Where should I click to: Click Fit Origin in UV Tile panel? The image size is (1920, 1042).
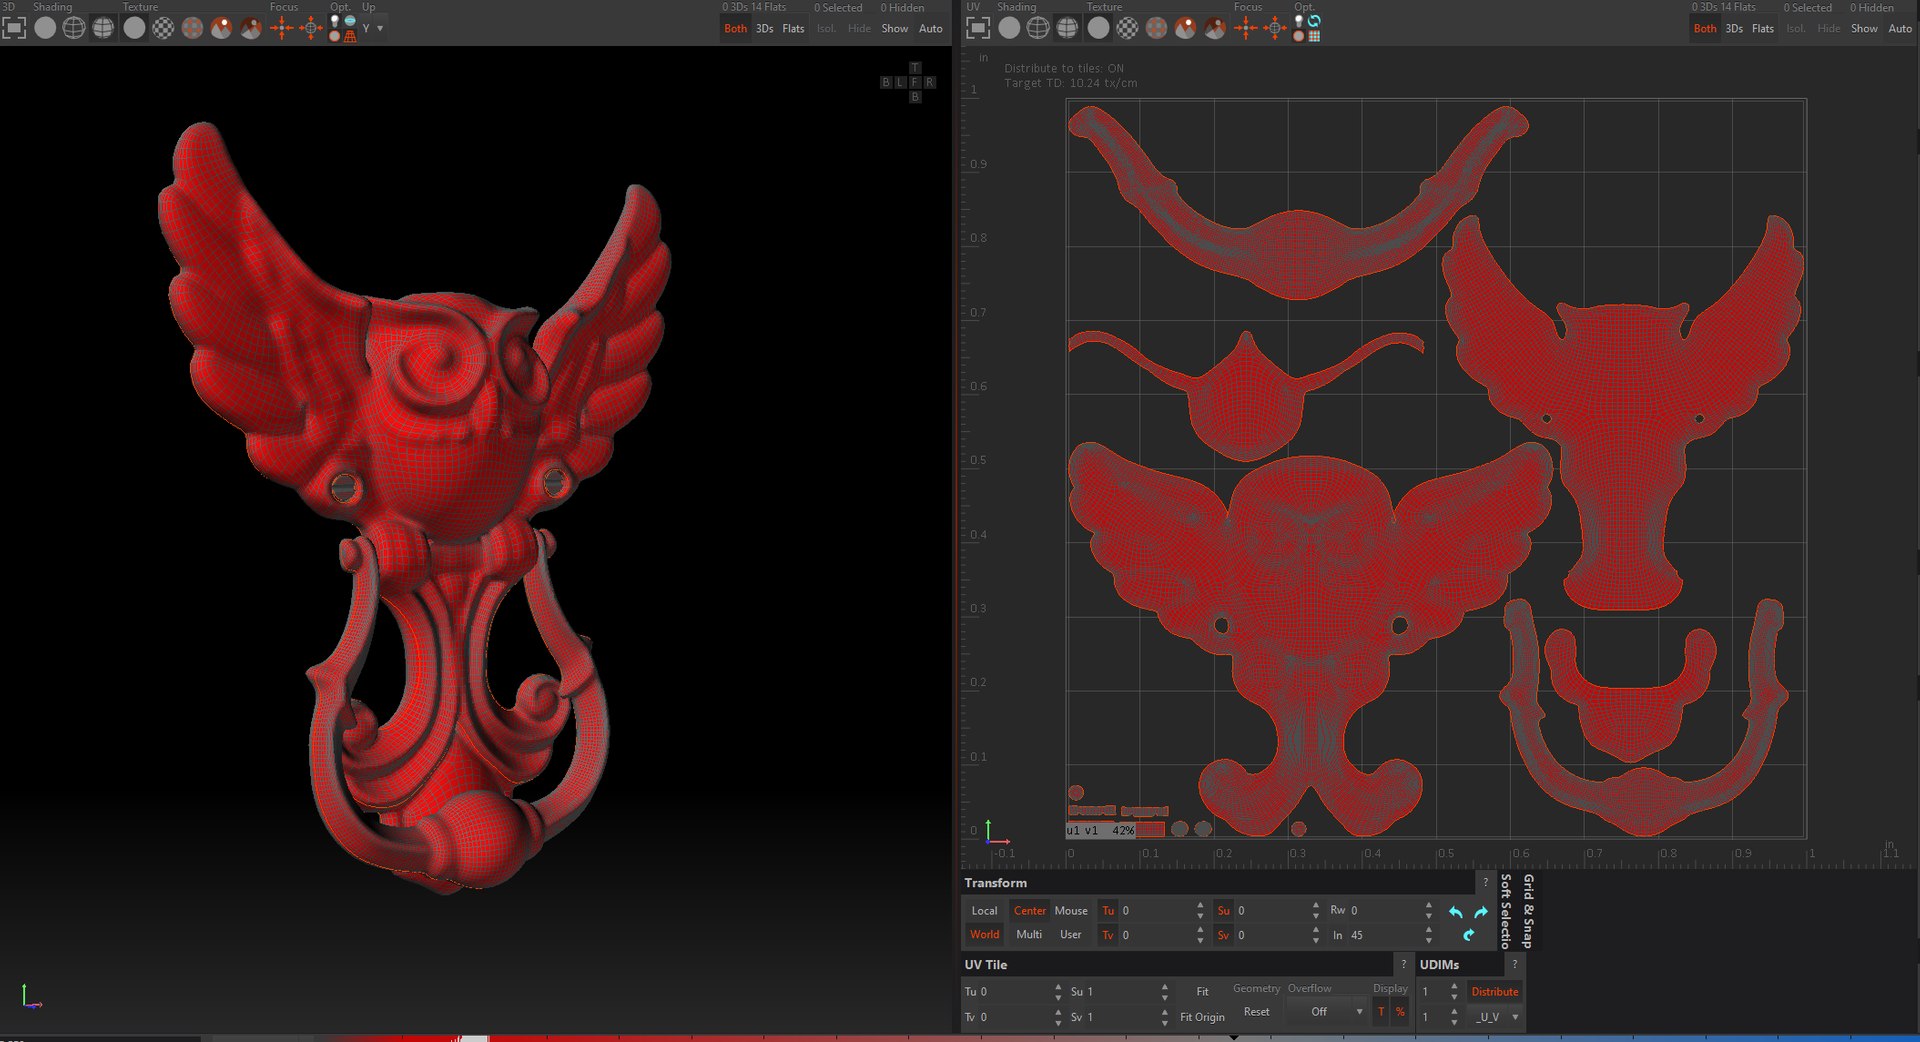(x=1202, y=1017)
